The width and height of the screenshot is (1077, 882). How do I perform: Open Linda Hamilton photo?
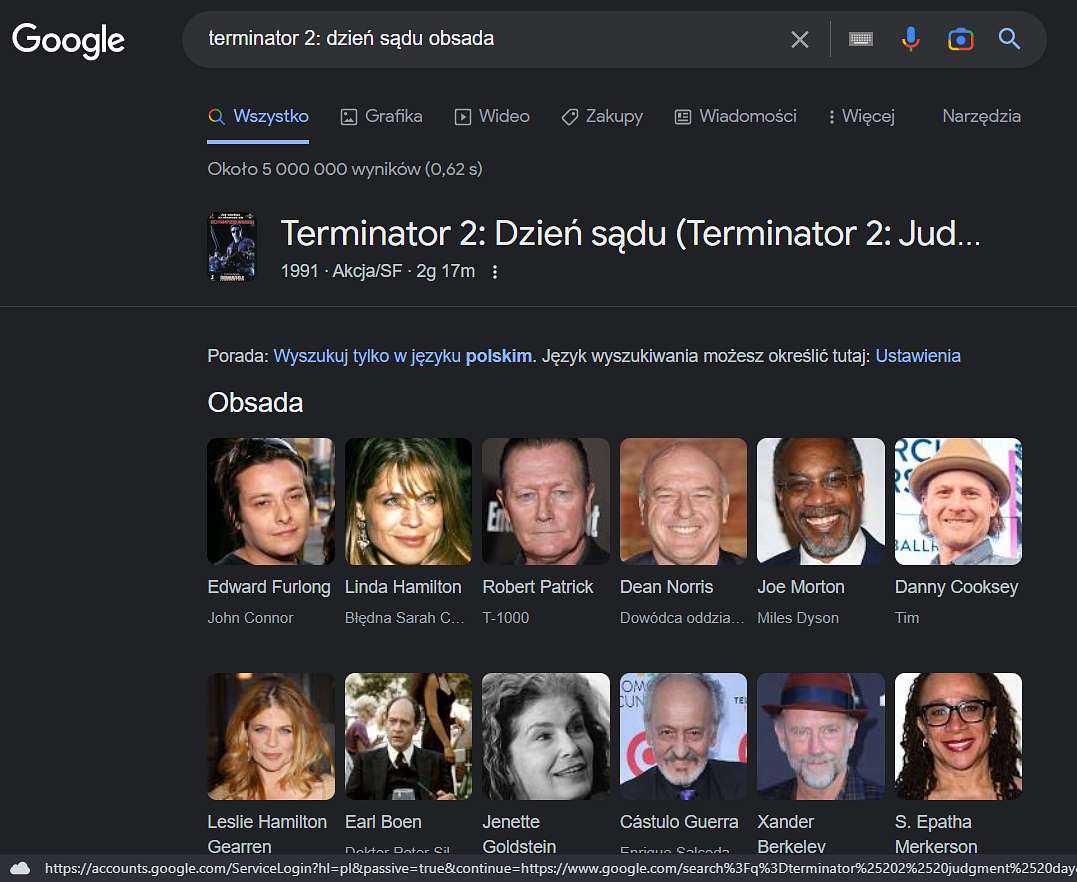408,501
